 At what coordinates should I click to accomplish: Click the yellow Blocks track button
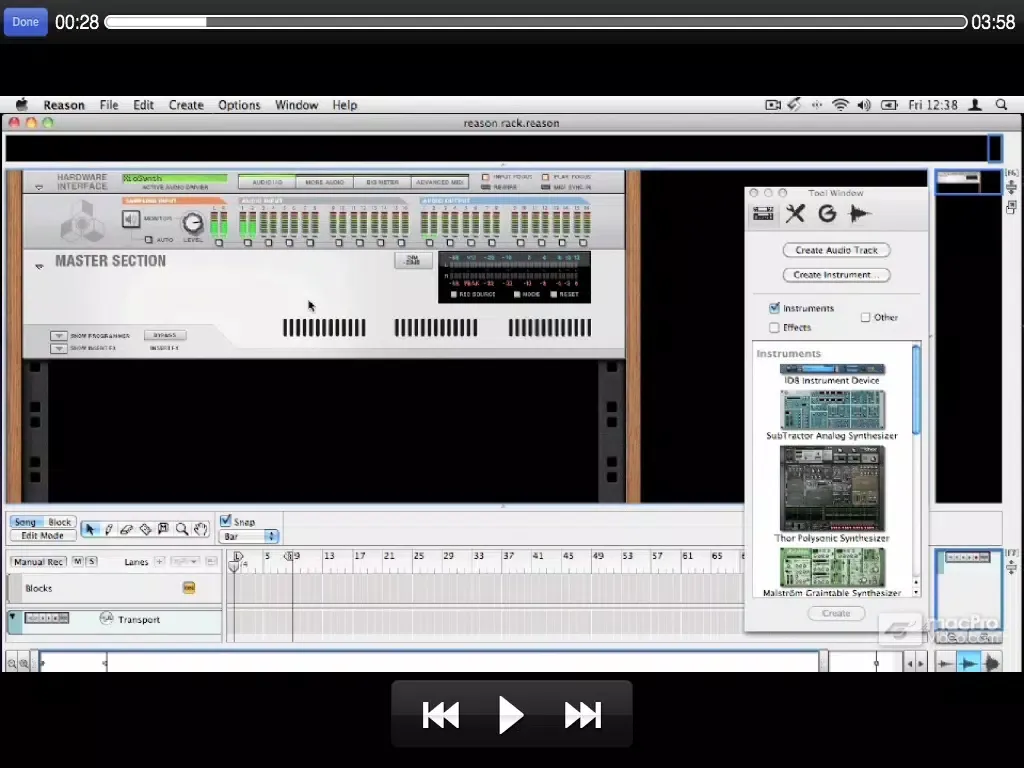189,588
